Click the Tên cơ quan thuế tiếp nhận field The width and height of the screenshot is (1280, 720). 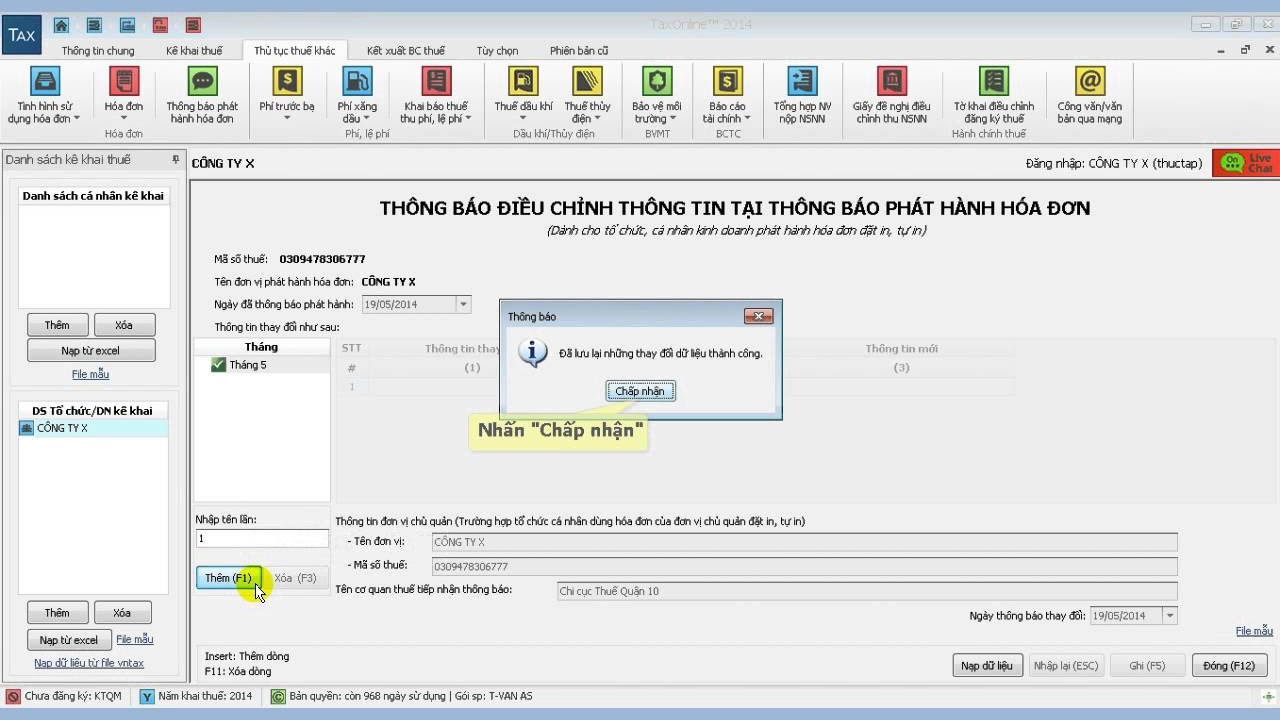[x=867, y=591]
